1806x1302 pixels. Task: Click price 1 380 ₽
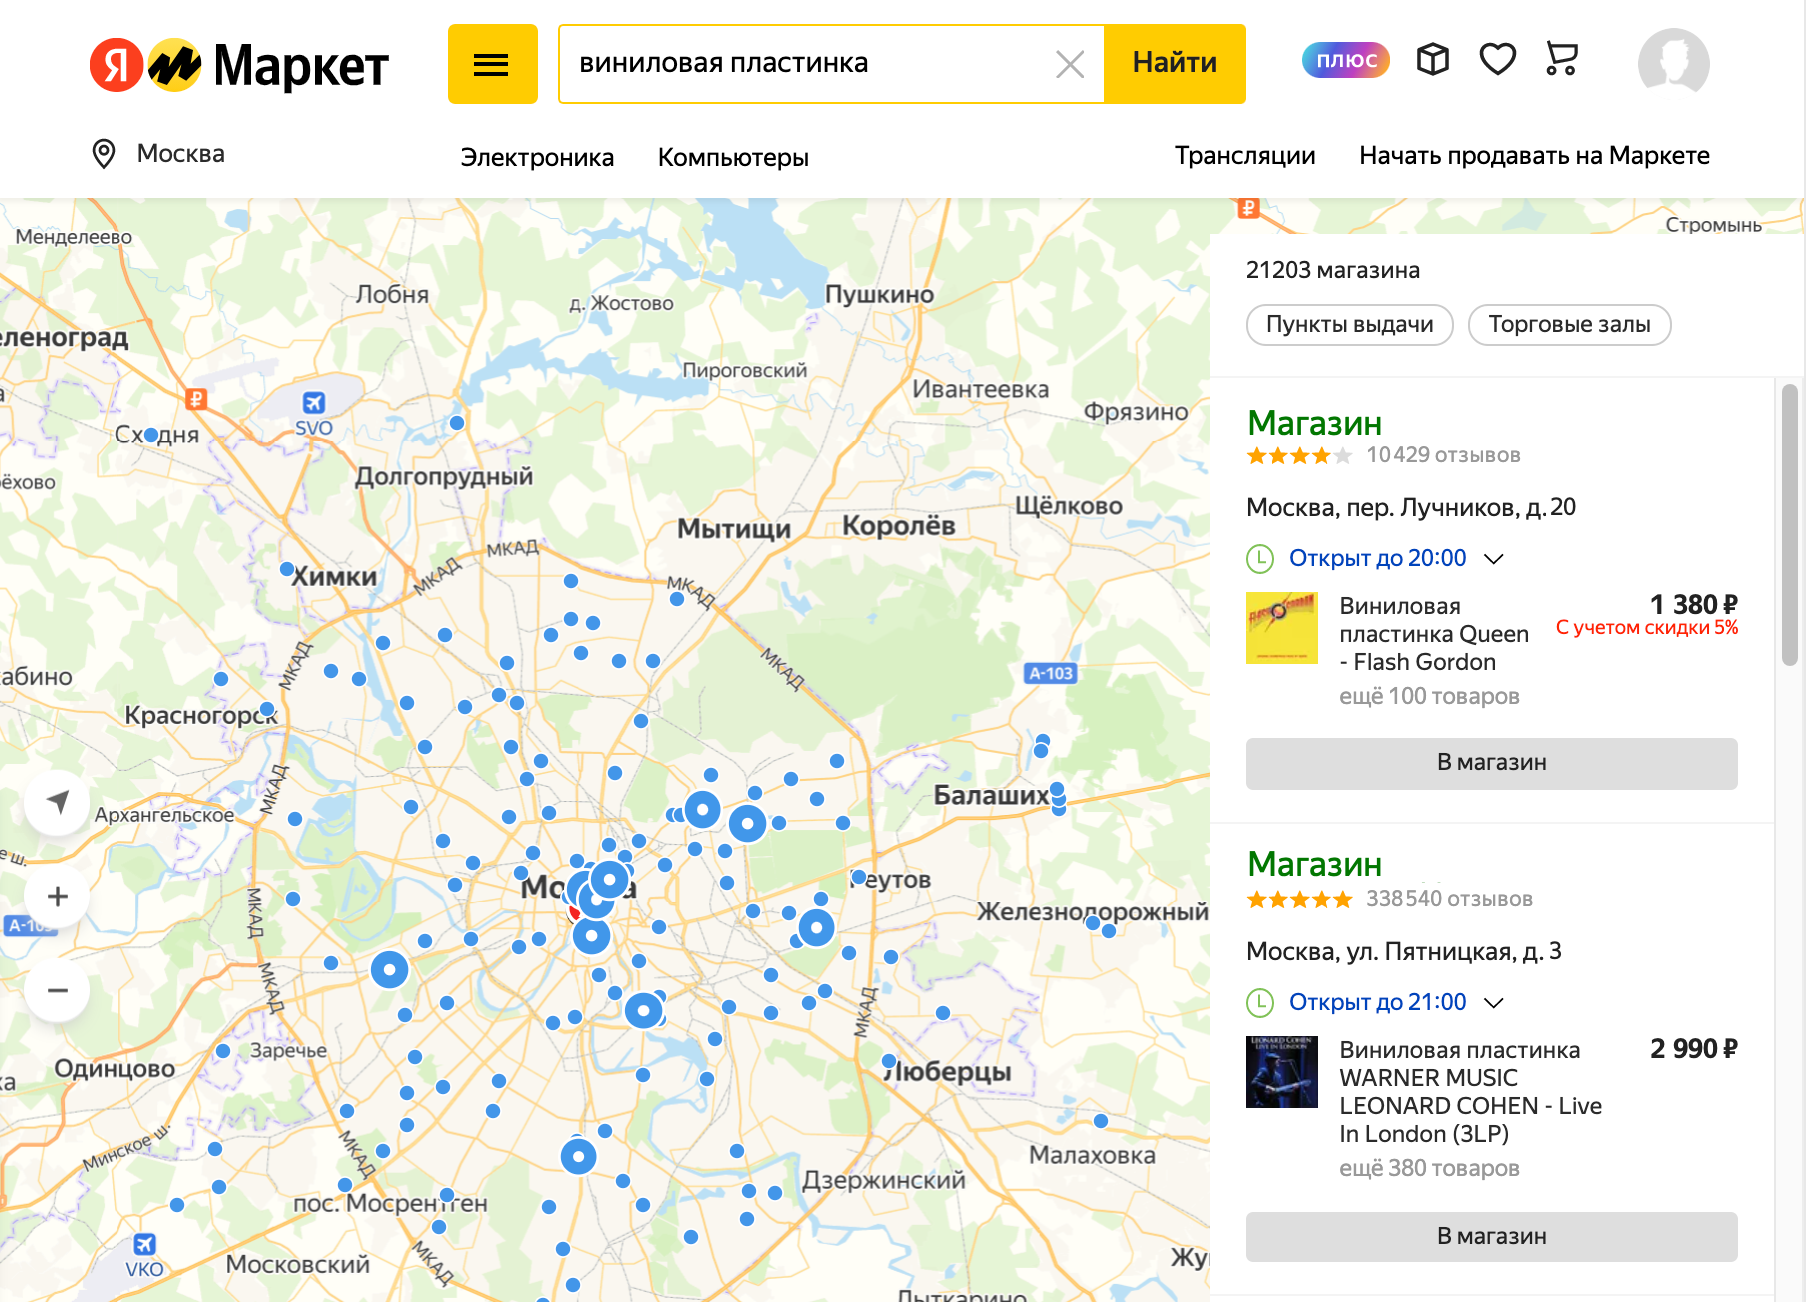(1693, 605)
